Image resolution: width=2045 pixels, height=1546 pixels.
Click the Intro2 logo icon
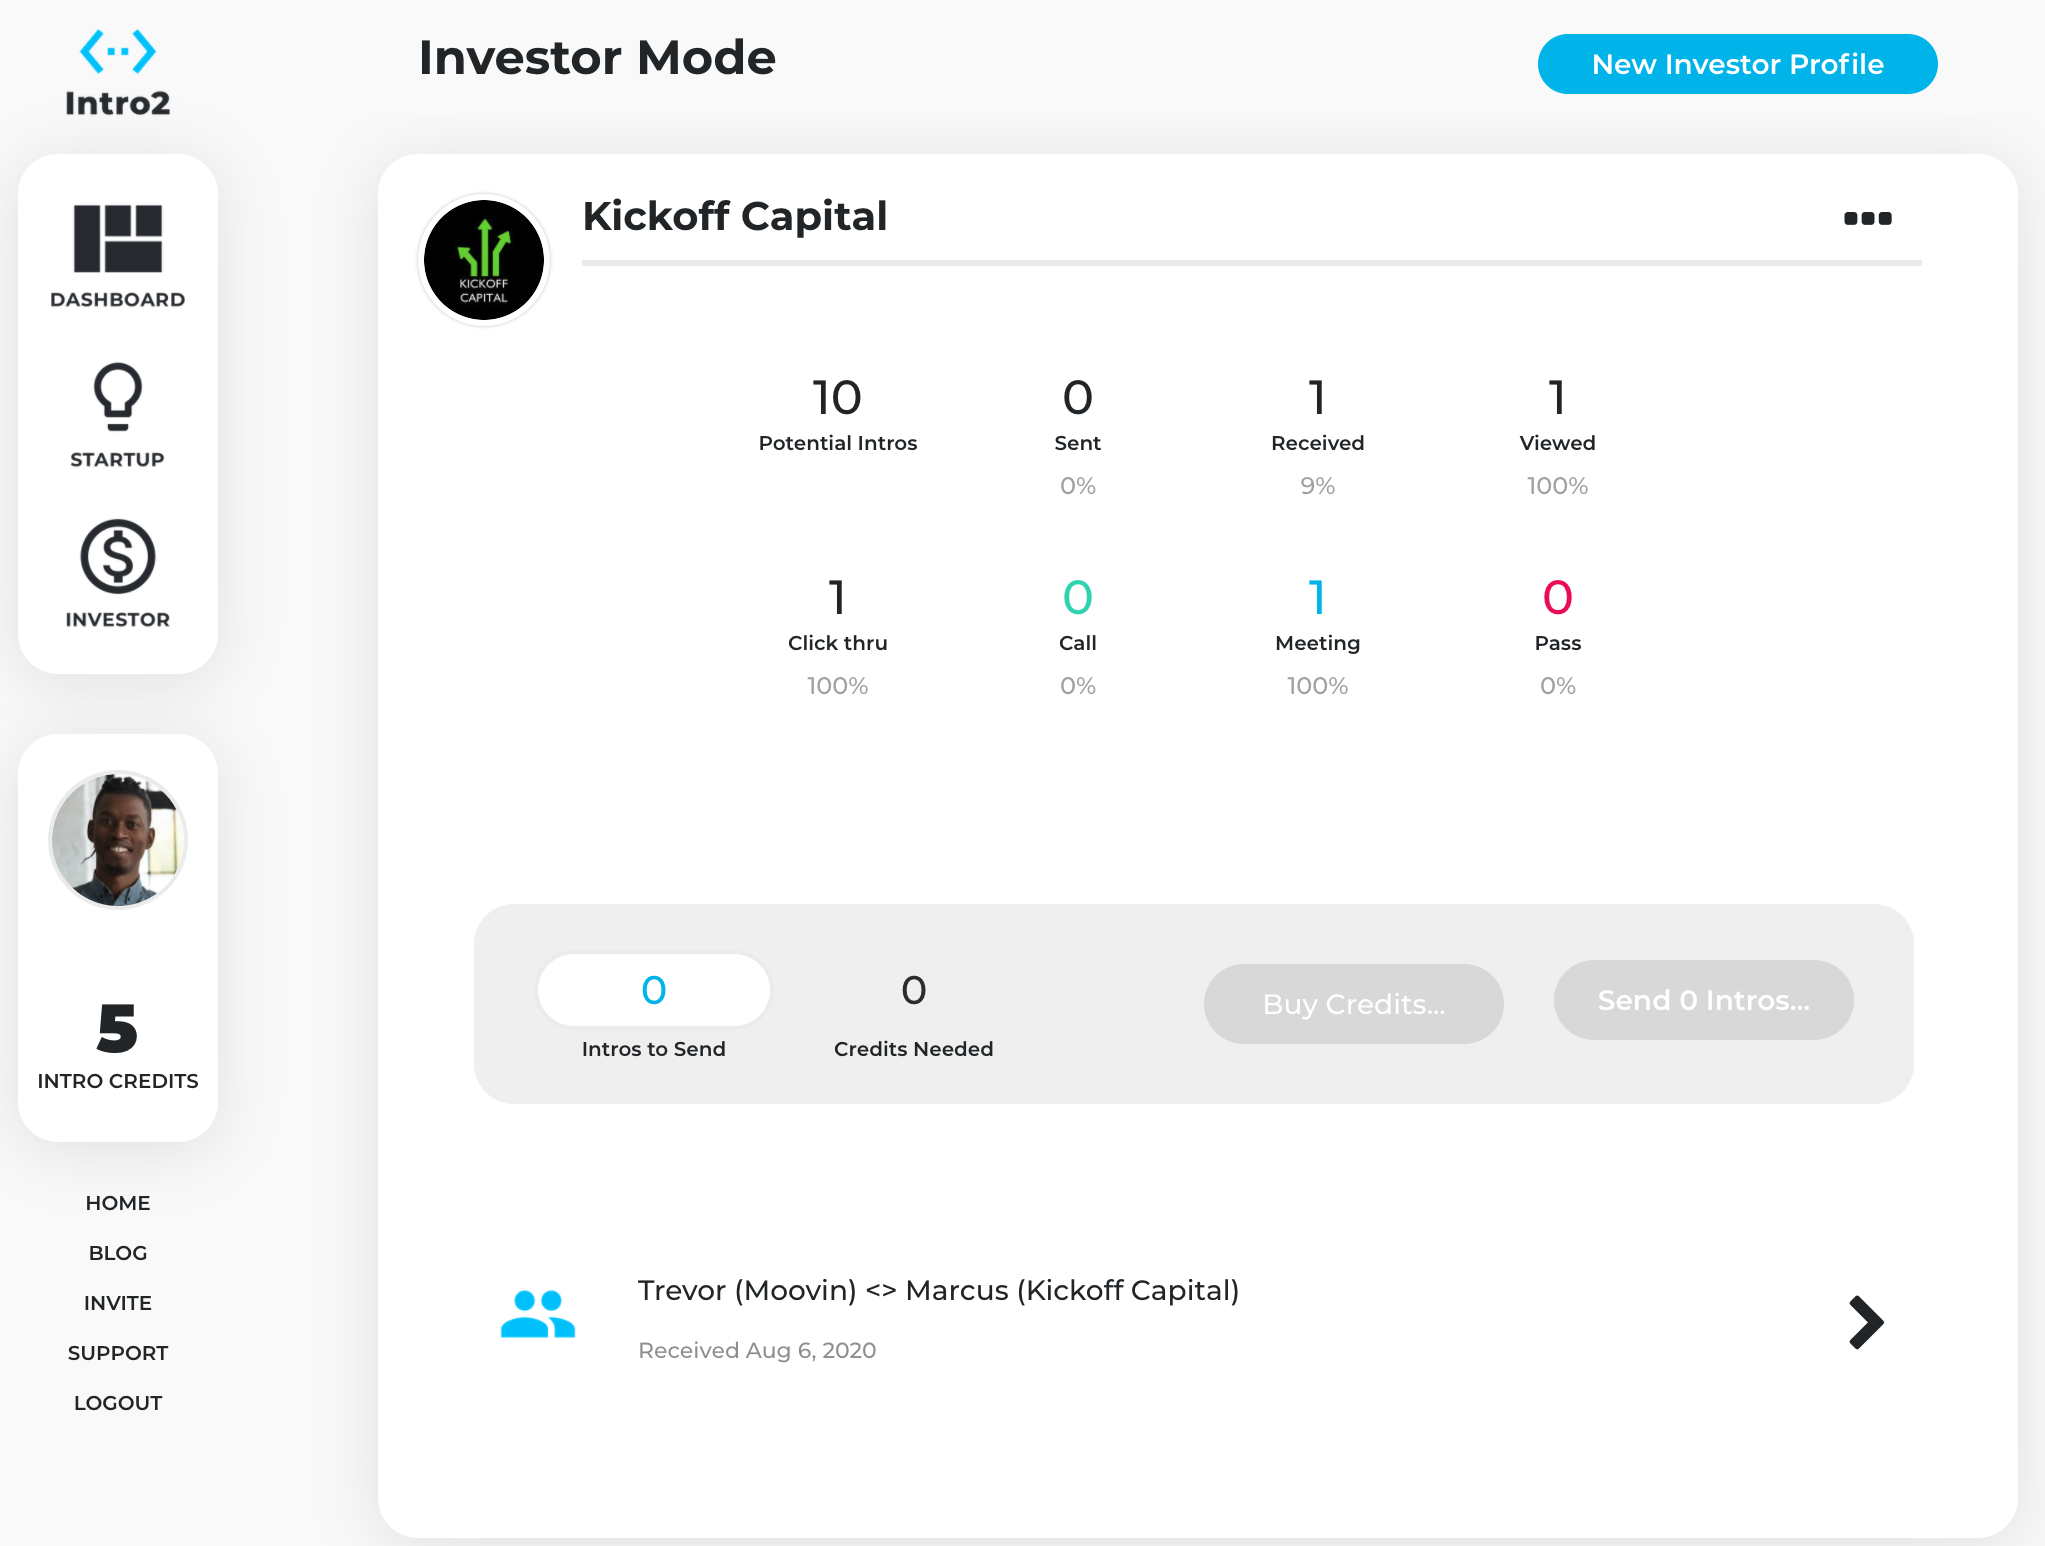coord(118,52)
